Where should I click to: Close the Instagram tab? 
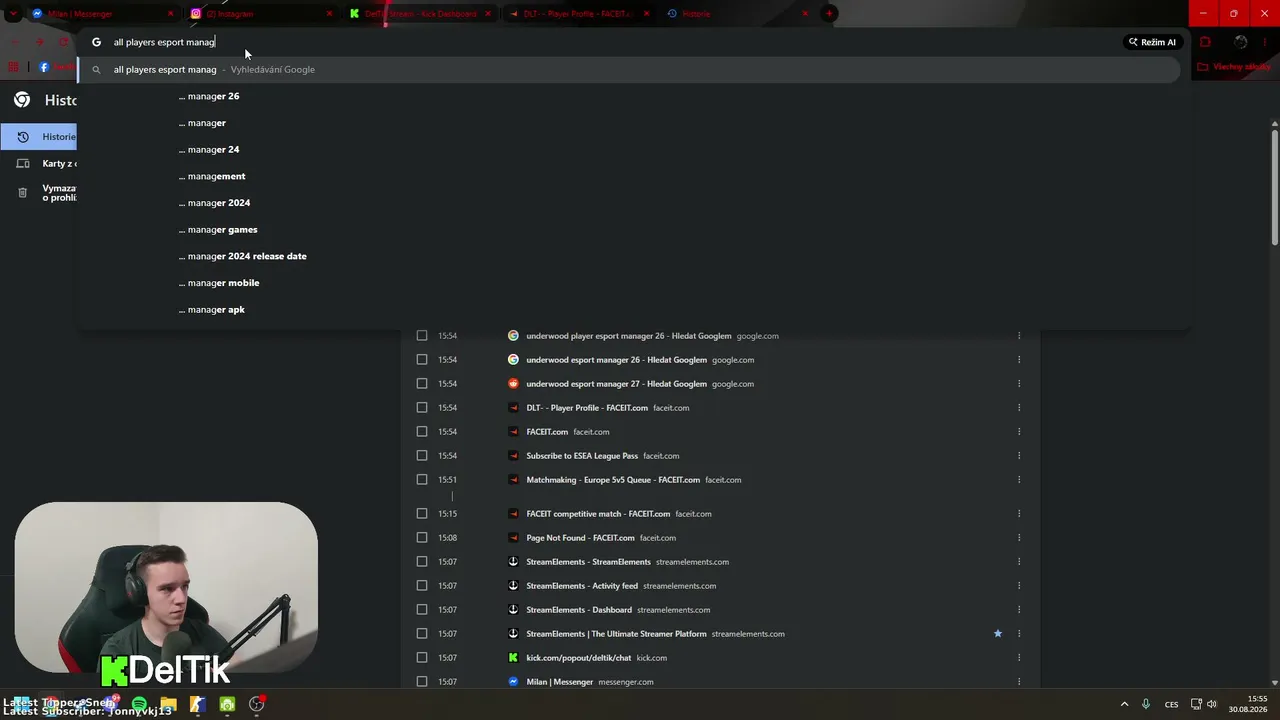pos(329,14)
